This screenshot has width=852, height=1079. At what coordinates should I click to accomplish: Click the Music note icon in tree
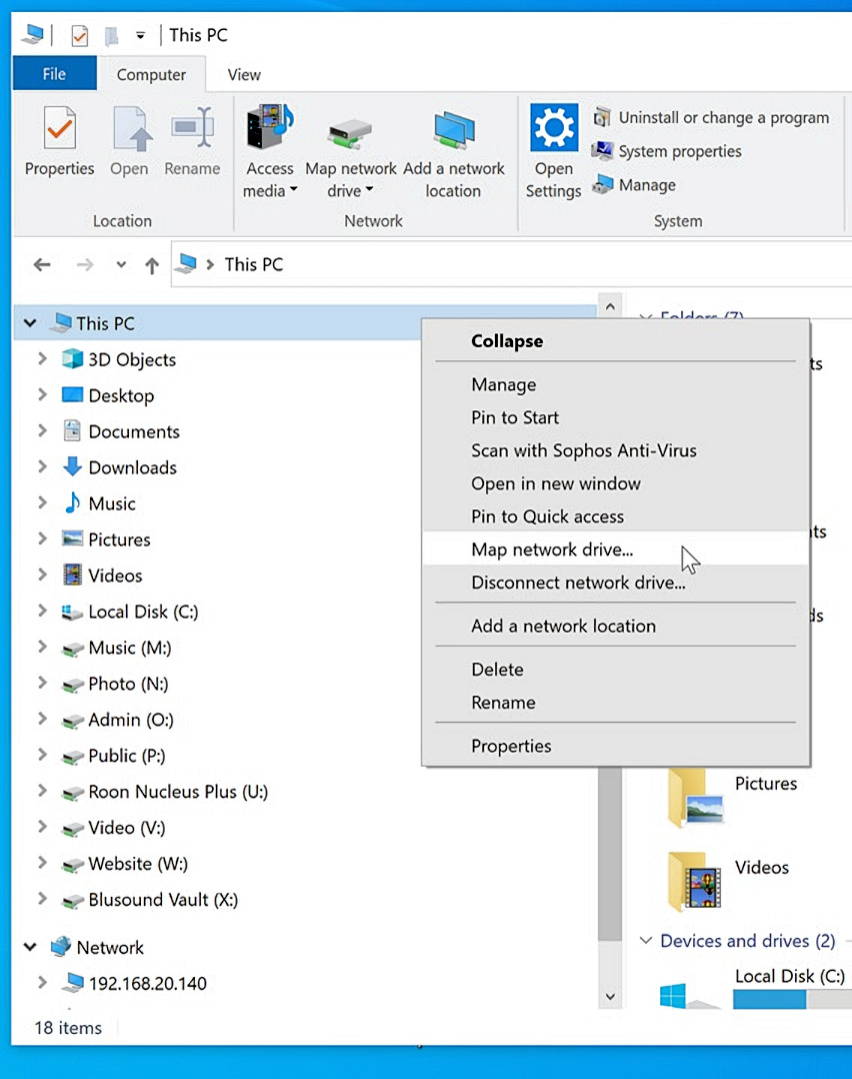point(72,503)
